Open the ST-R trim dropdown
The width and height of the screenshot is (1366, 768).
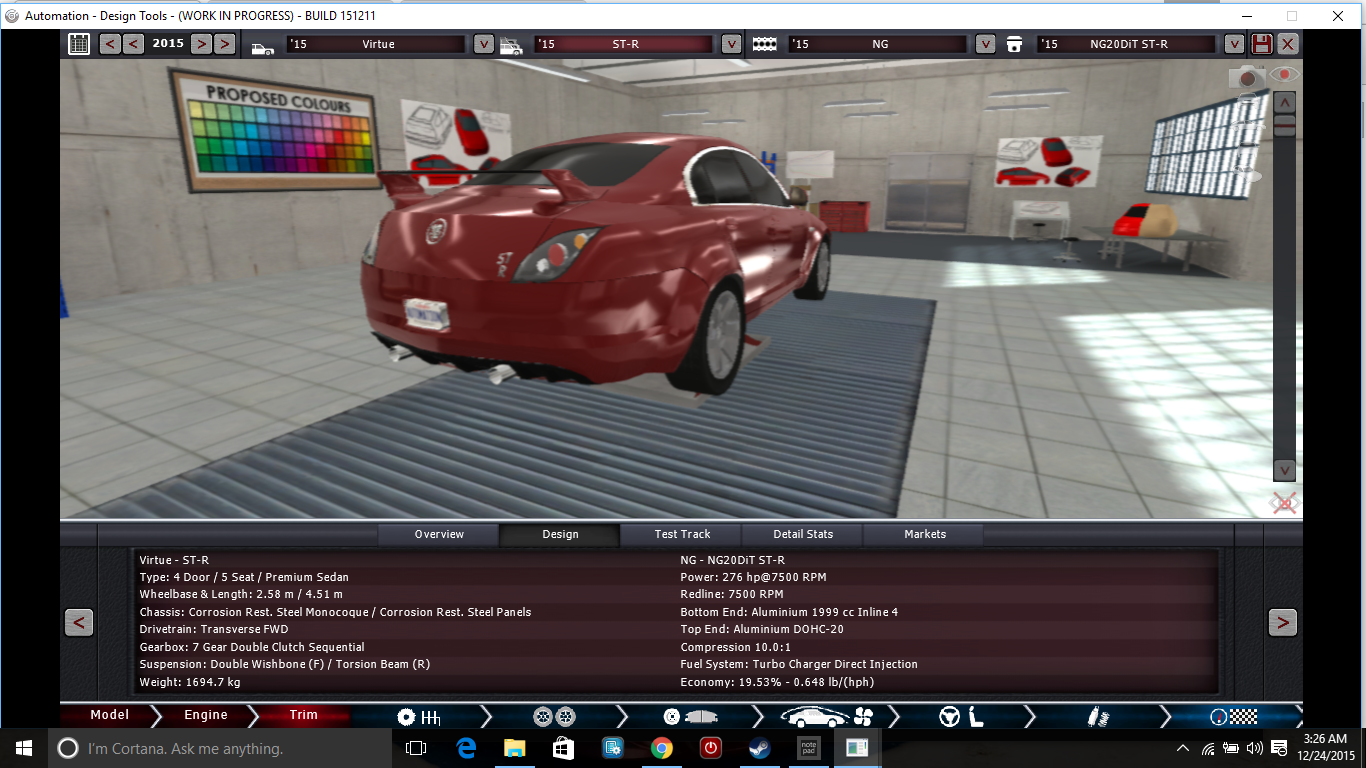tap(731, 44)
